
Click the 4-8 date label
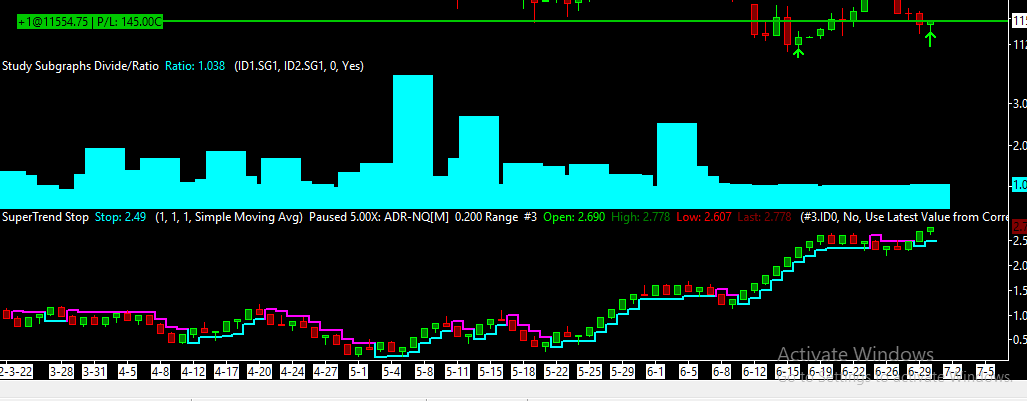(x=160, y=372)
